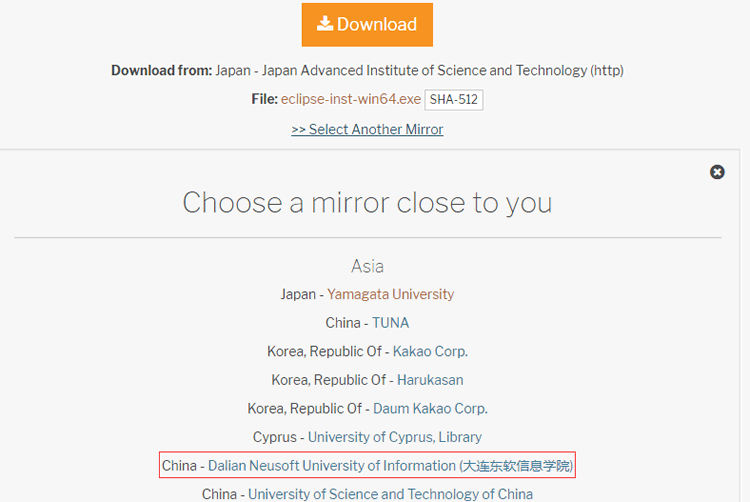Image resolution: width=750 pixels, height=502 pixels.
Task: Select Dalian Neusoft University of Information mirror
Action: (x=331, y=465)
